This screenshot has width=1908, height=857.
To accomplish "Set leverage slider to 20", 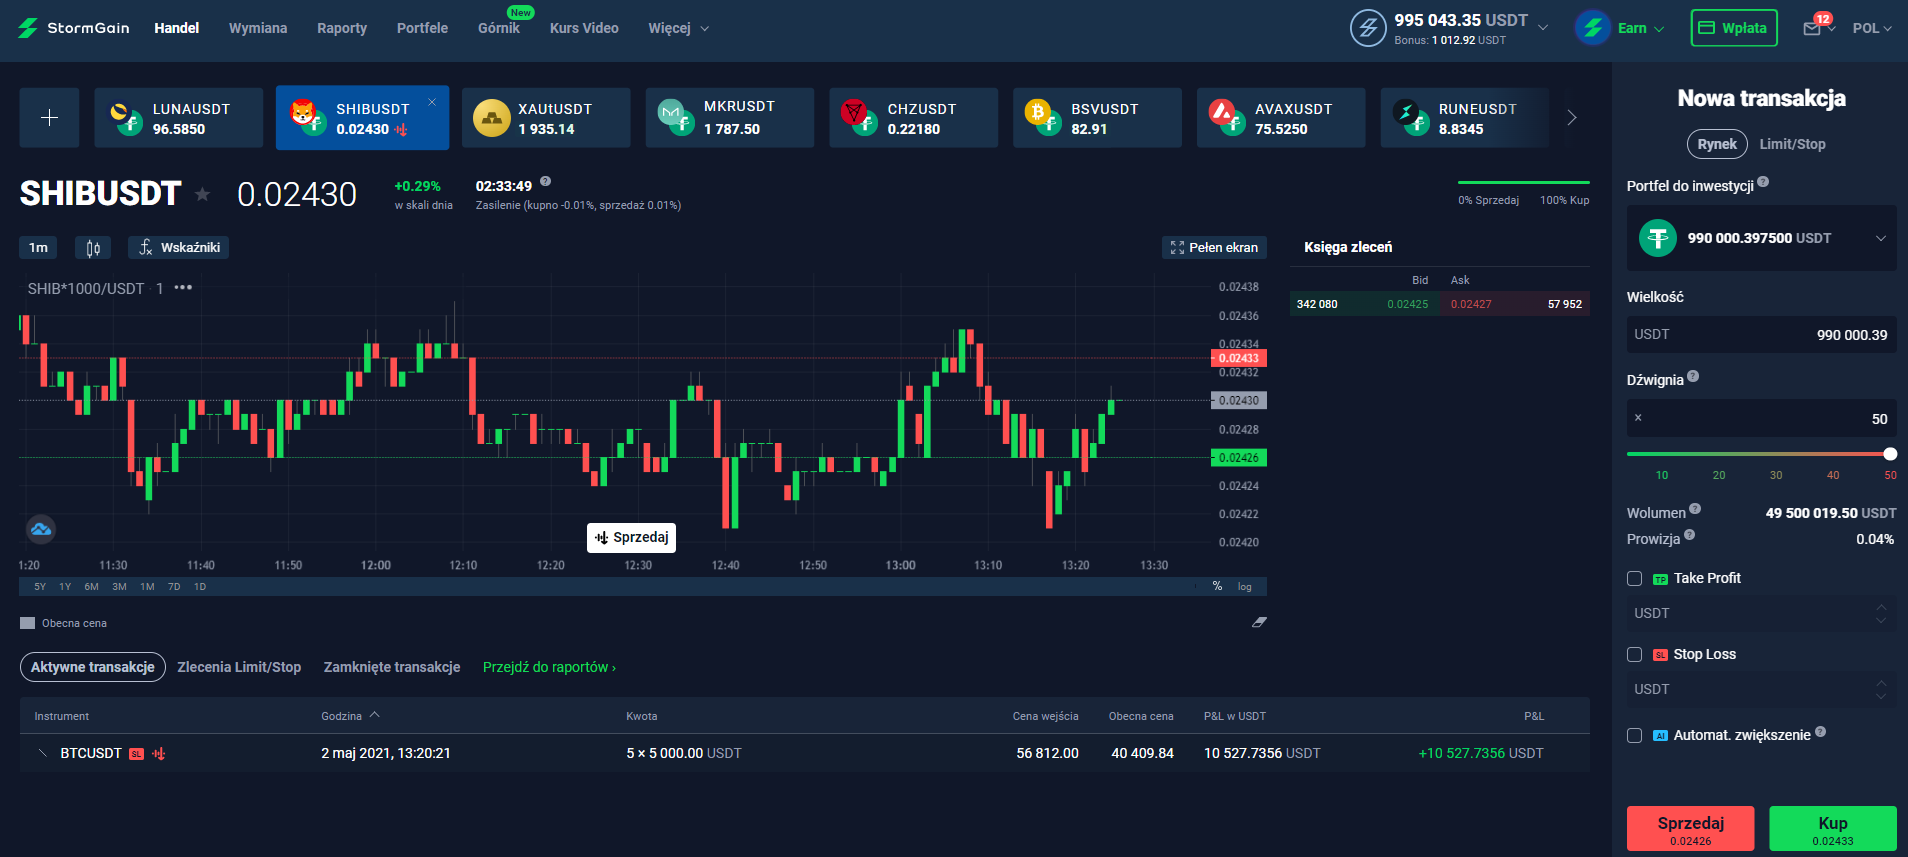I will 1719,475.
